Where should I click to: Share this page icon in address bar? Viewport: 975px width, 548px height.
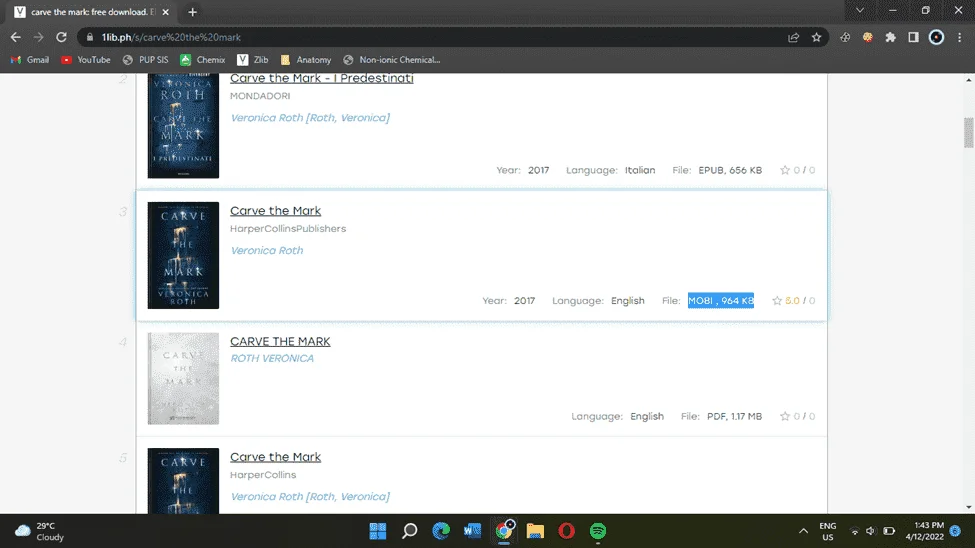(x=793, y=37)
